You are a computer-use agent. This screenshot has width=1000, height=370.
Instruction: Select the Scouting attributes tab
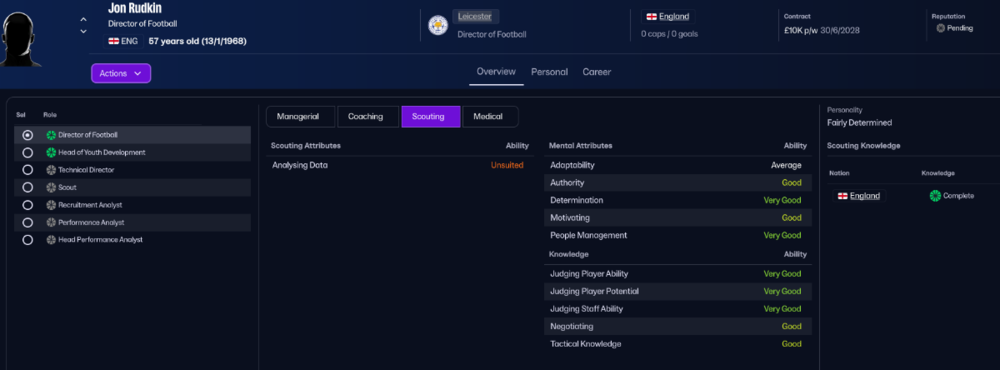[430, 117]
